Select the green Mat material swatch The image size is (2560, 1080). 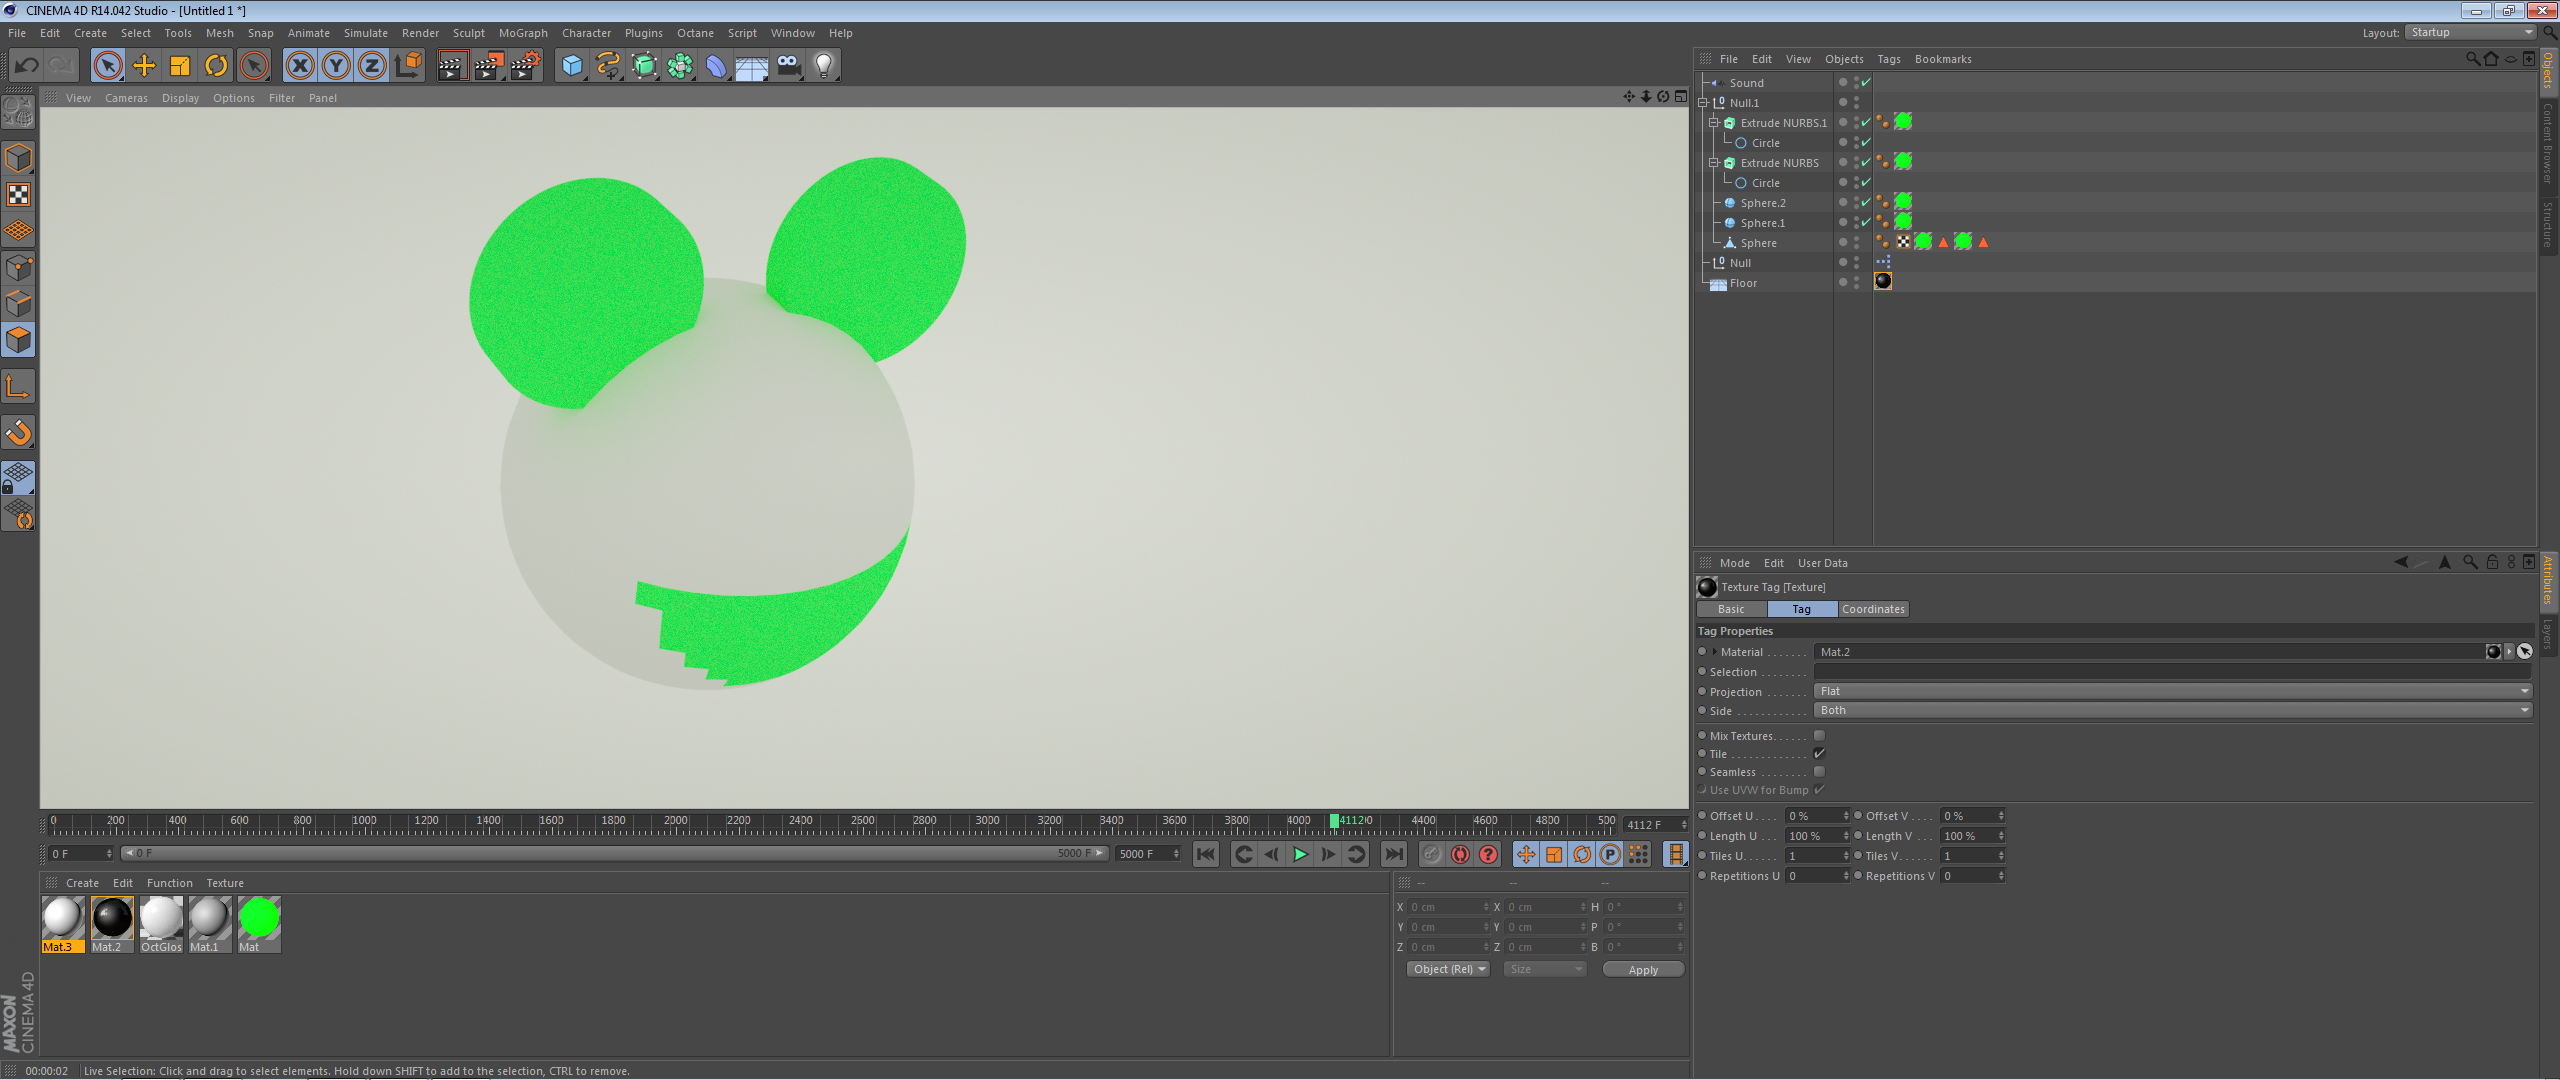(259, 918)
